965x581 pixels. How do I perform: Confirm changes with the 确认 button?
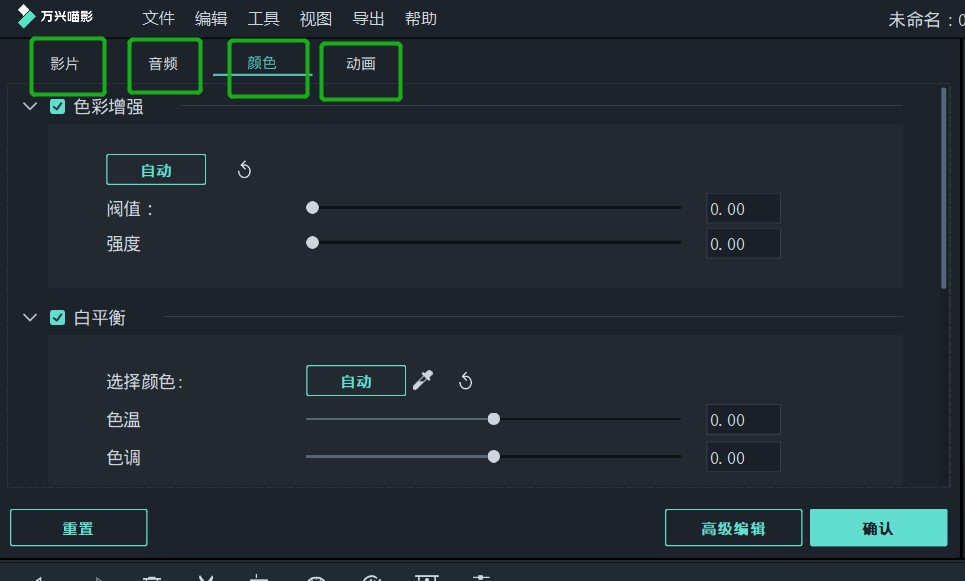pyautogui.click(x=877, y=528)
